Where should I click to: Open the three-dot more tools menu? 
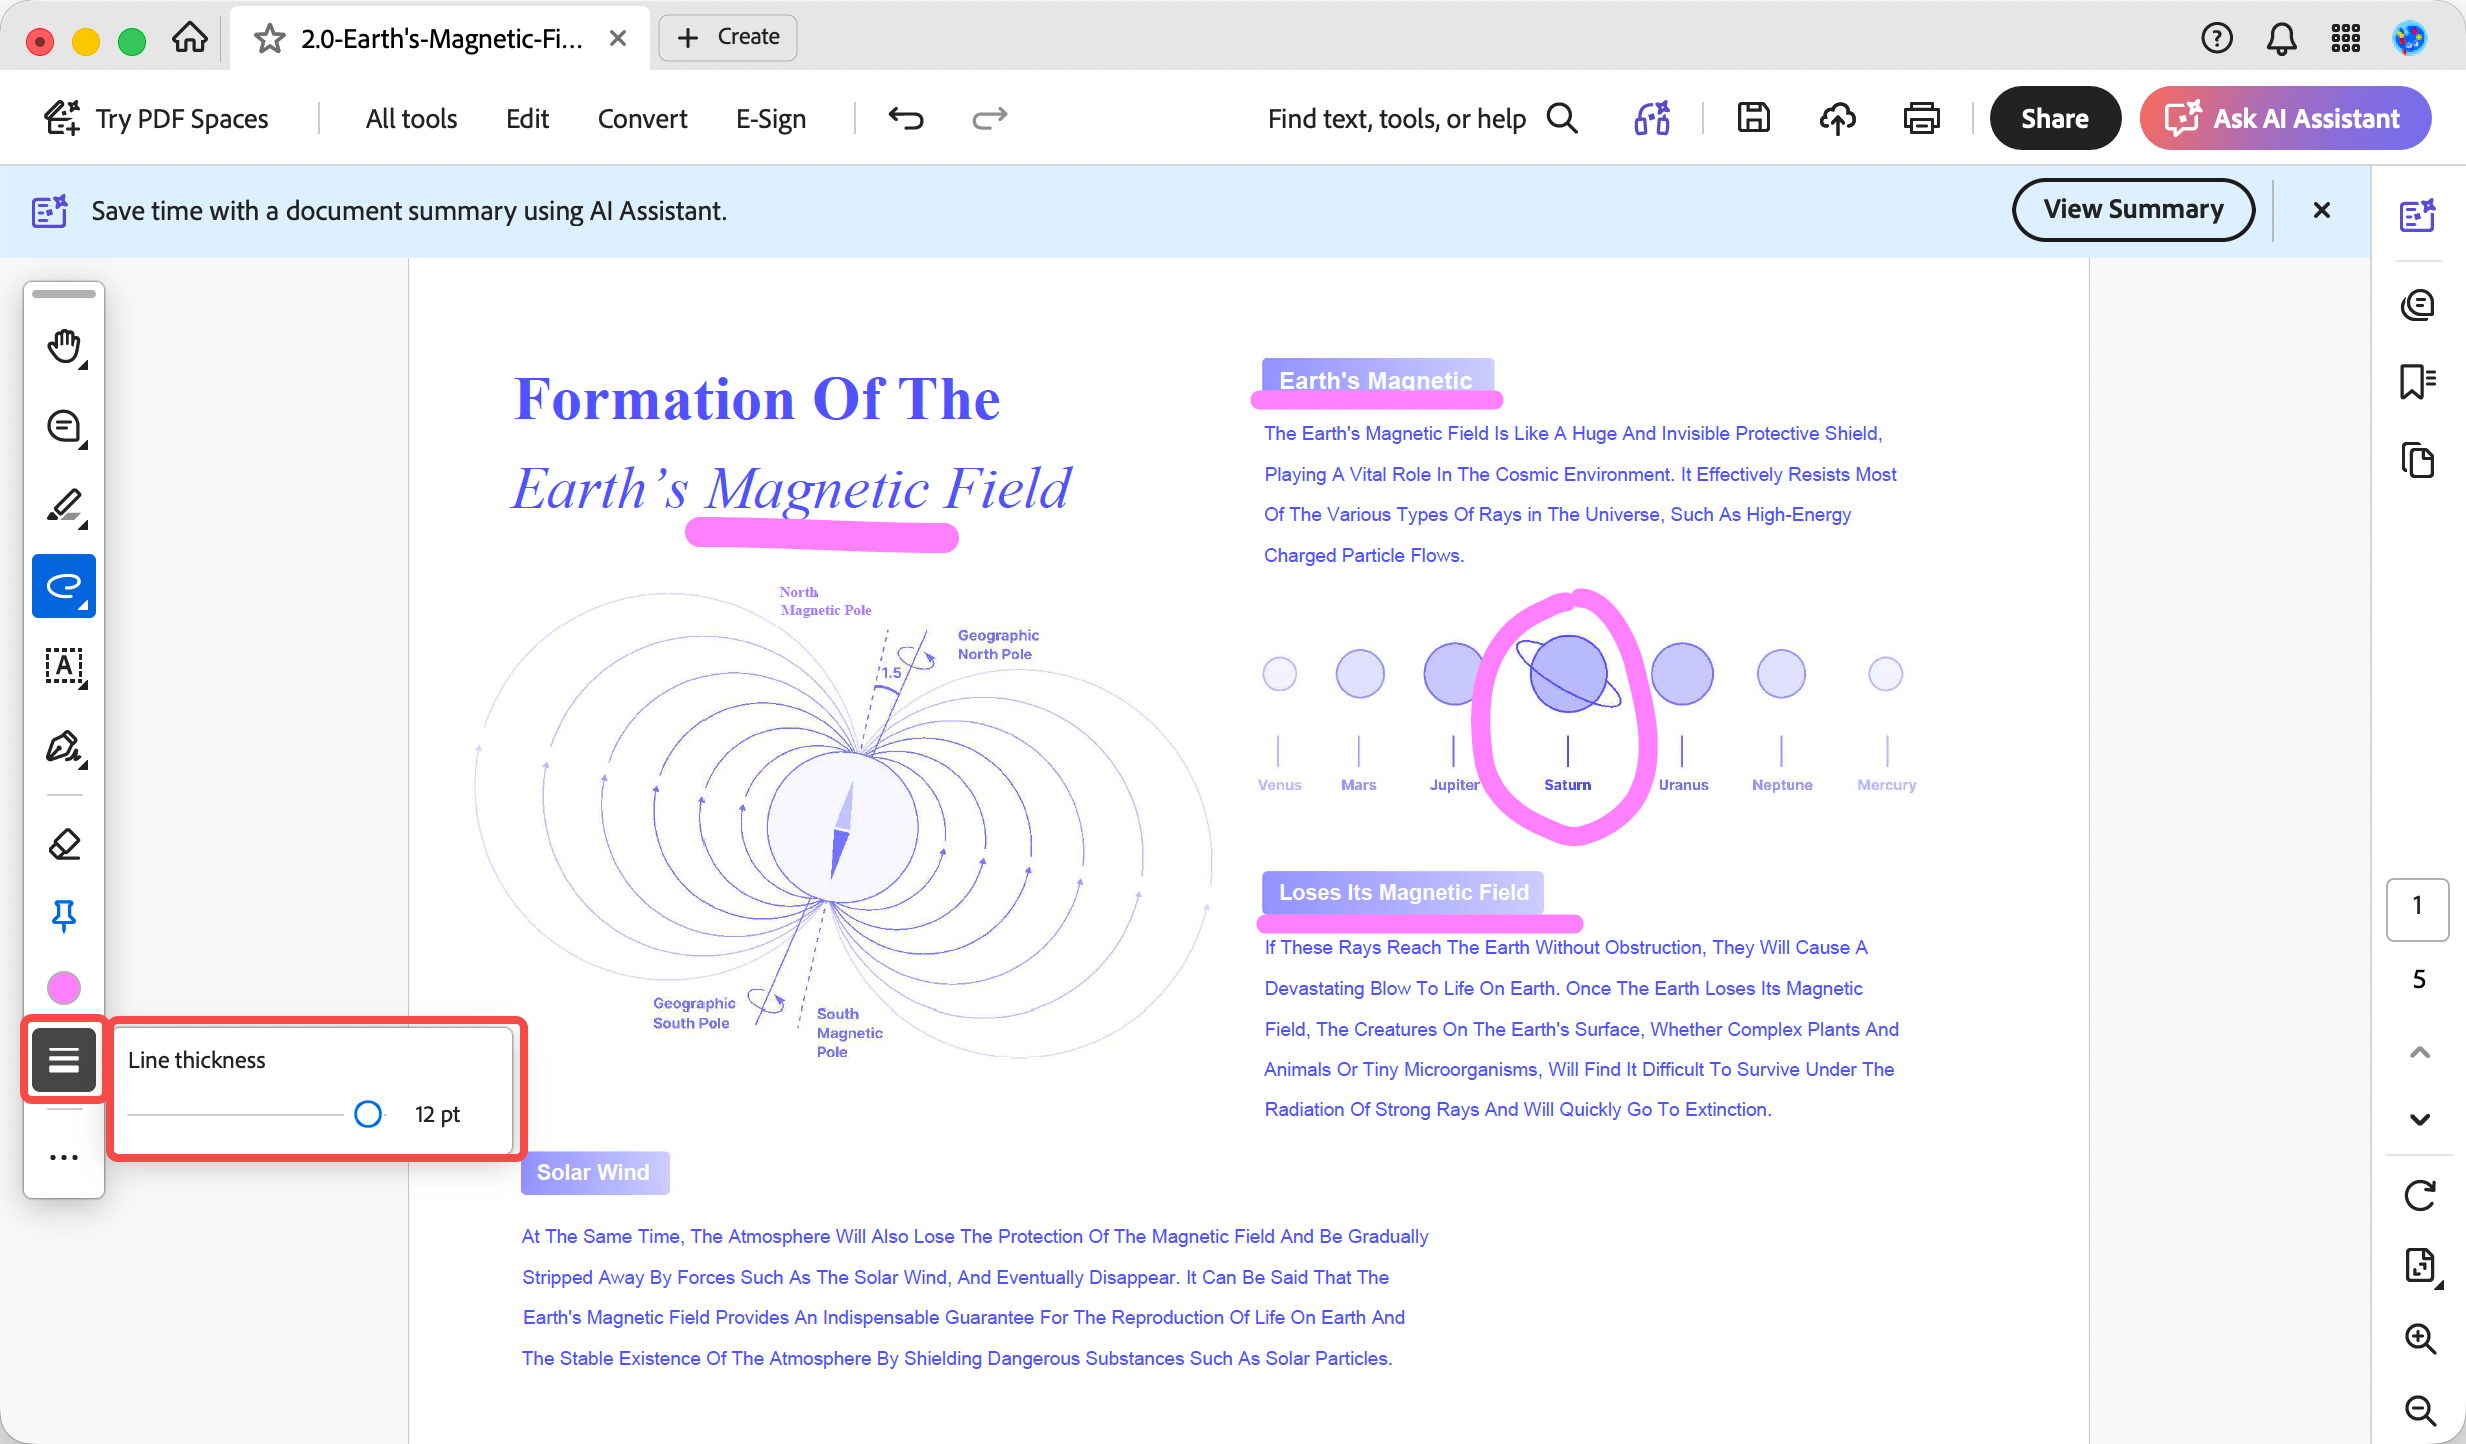point(64,1157)
